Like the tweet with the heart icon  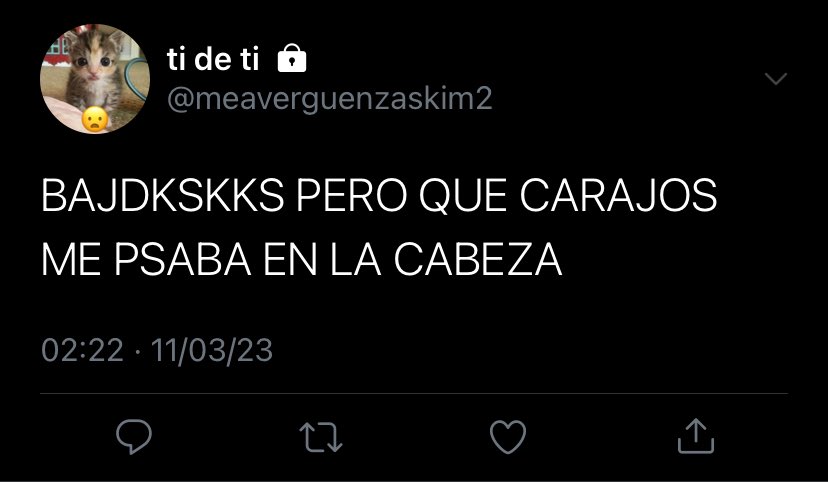pyautogui.click(x=508, y=437)
